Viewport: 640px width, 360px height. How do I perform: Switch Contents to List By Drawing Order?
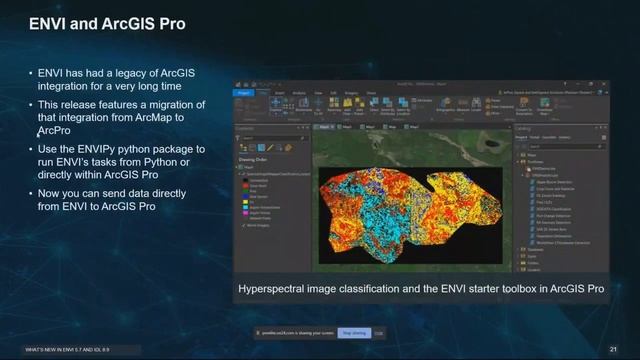click(x=244, y=148)
